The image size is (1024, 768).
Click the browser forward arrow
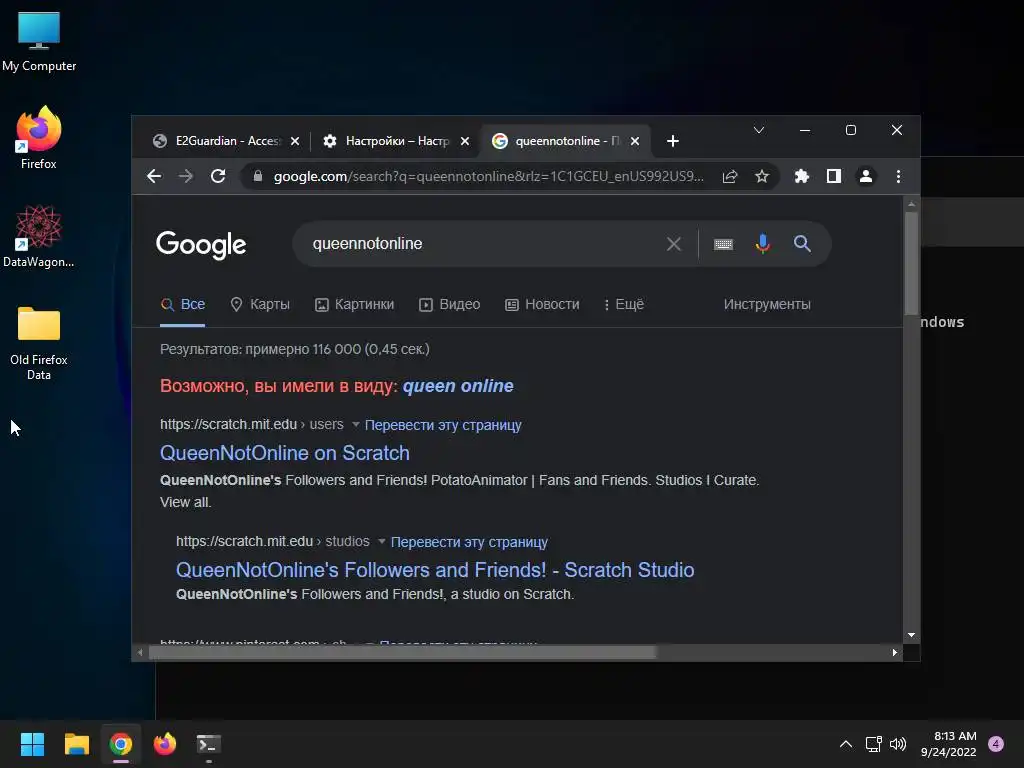[186, 176]
